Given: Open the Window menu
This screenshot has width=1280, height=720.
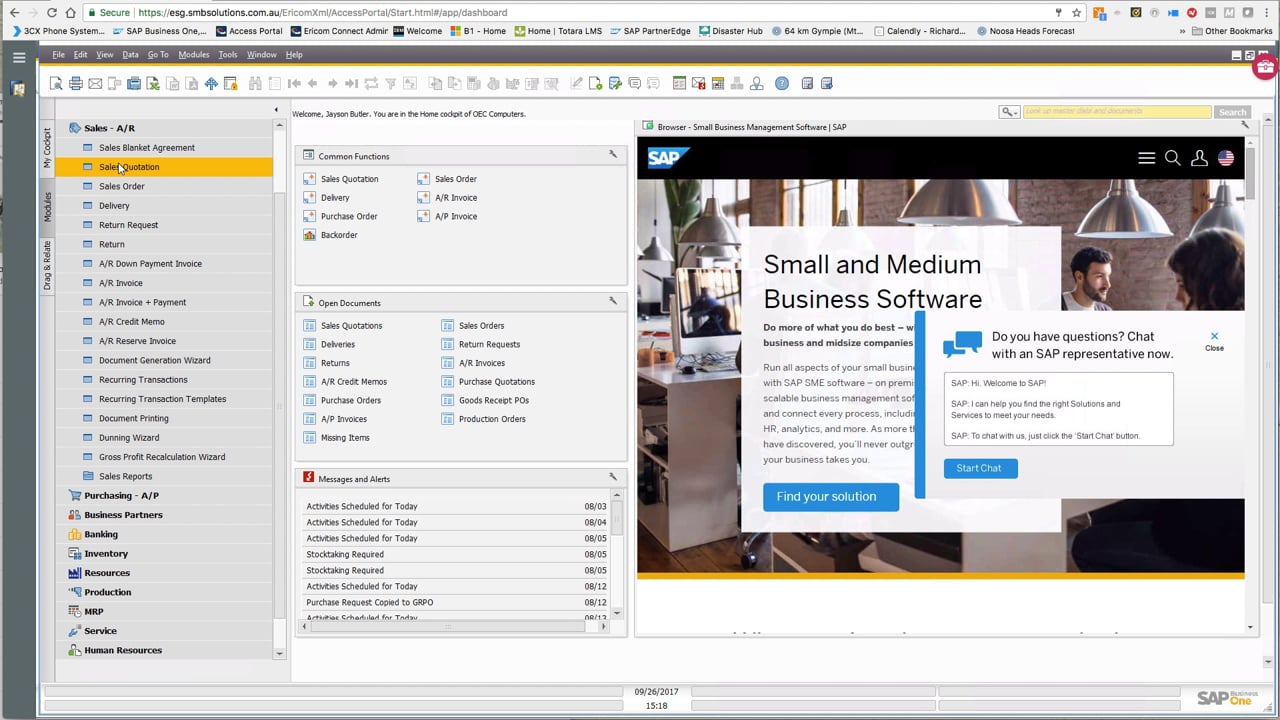Looking at the screenshot, I should coord(261,55).
